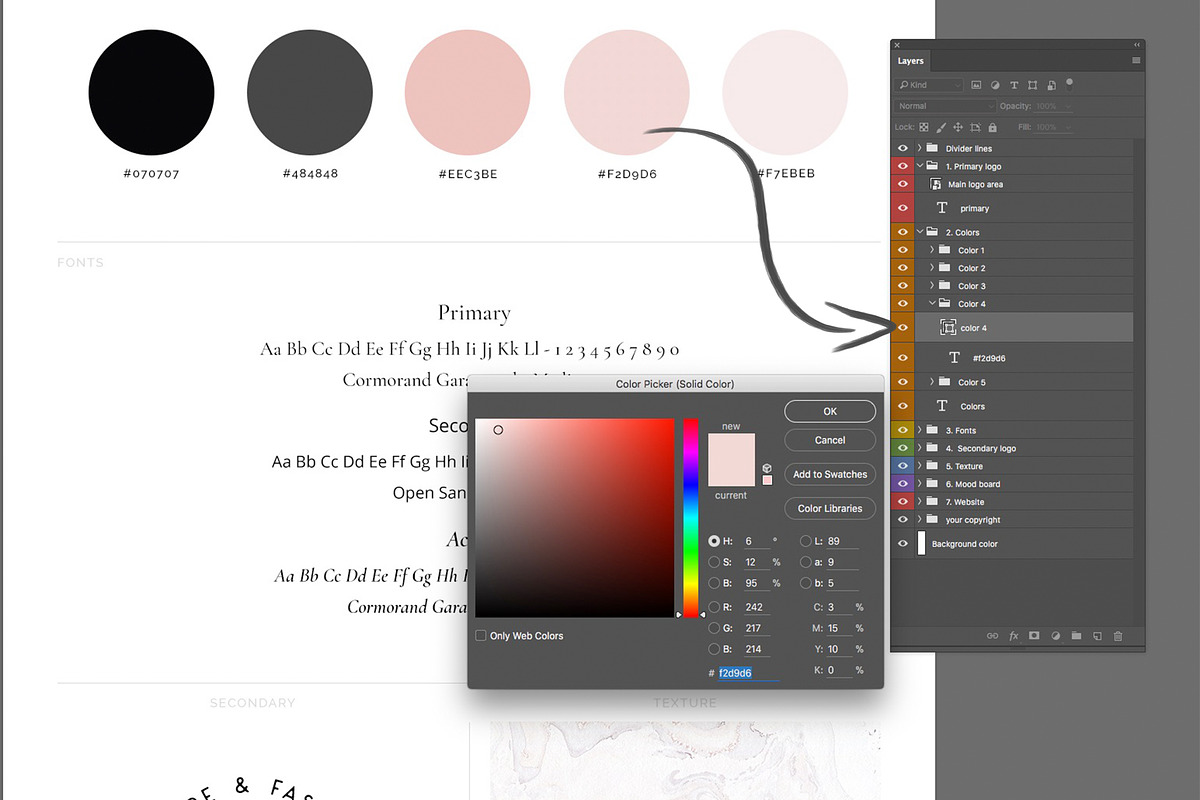Hide the Divider lines layer group
The height and width of the screenshot is (800, 1200).
click(x=903, y=148)
